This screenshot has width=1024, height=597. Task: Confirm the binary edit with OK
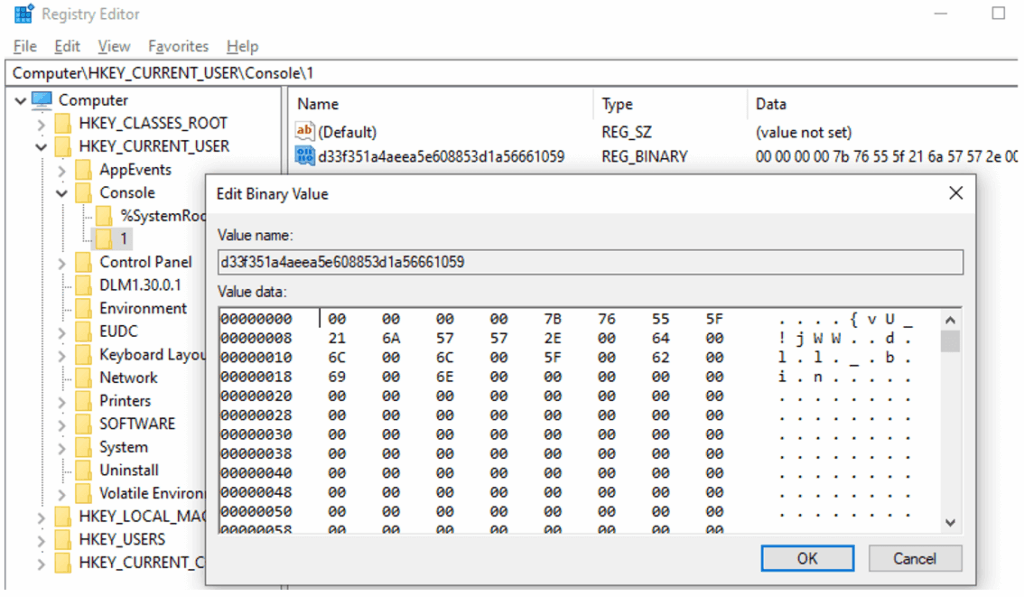pos(807,558)
